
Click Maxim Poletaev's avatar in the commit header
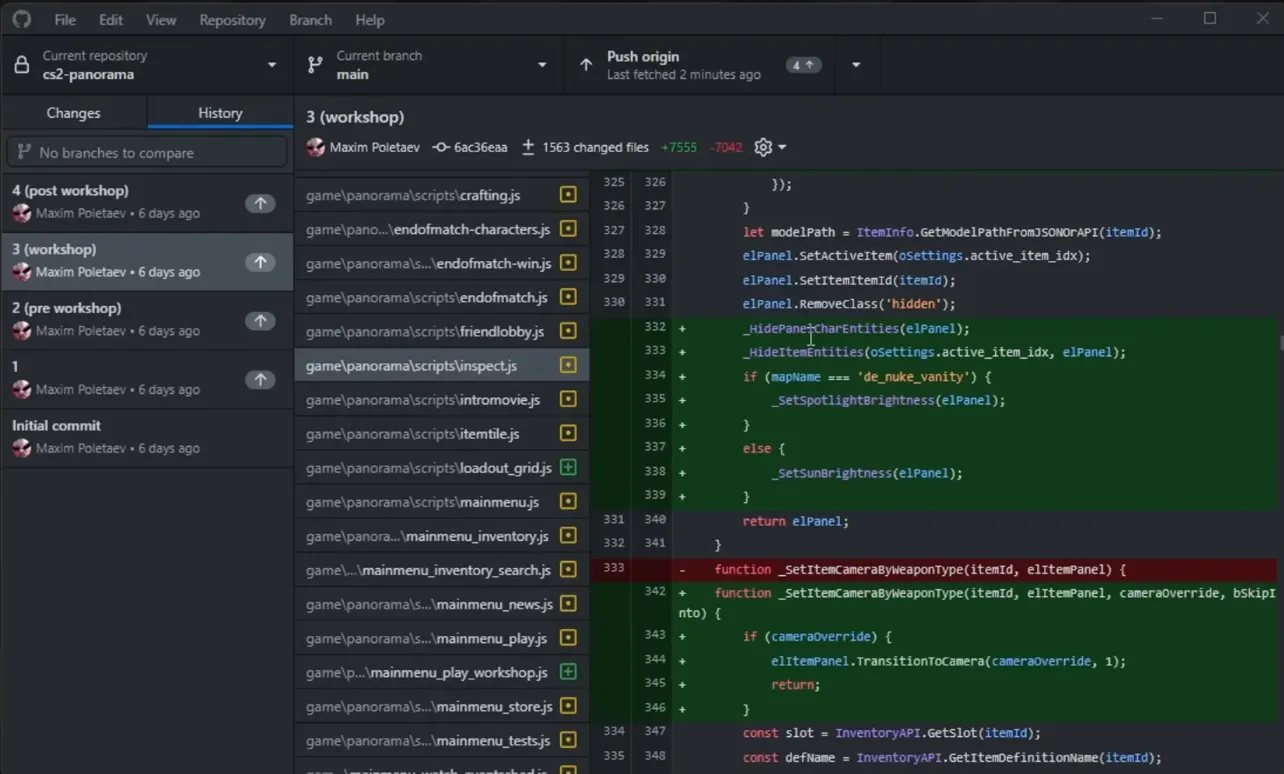316,147
